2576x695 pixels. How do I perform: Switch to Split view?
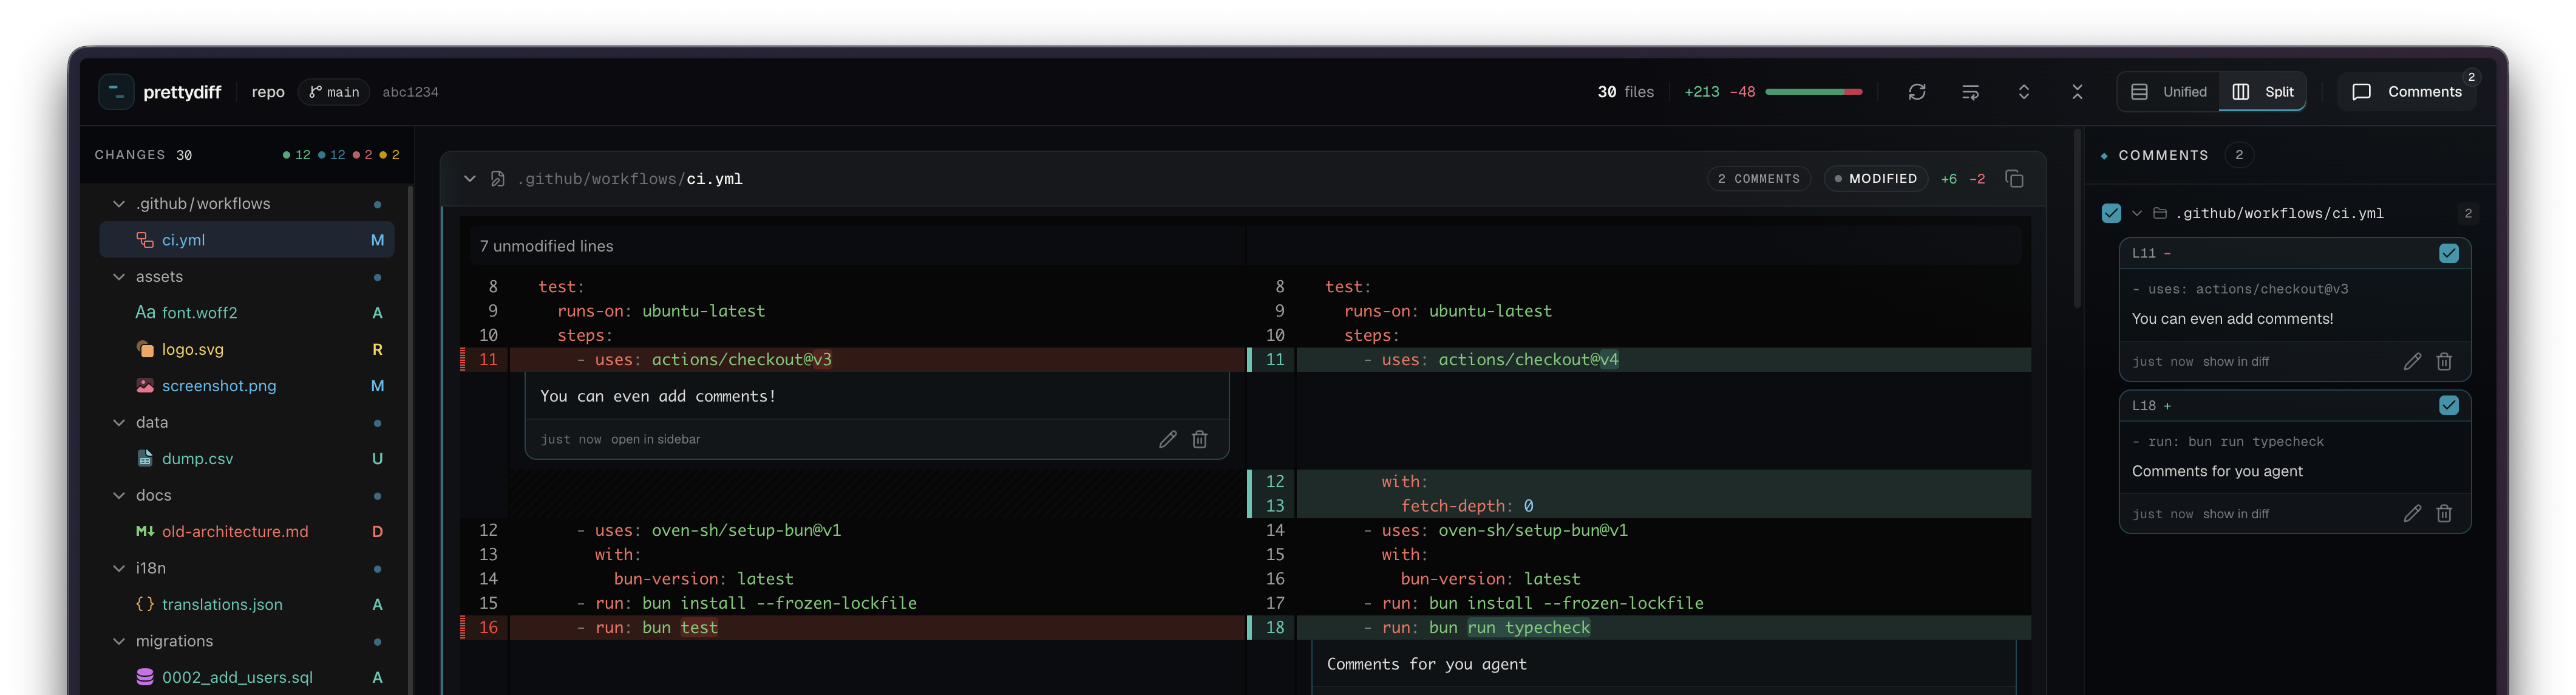[2262, 92]
